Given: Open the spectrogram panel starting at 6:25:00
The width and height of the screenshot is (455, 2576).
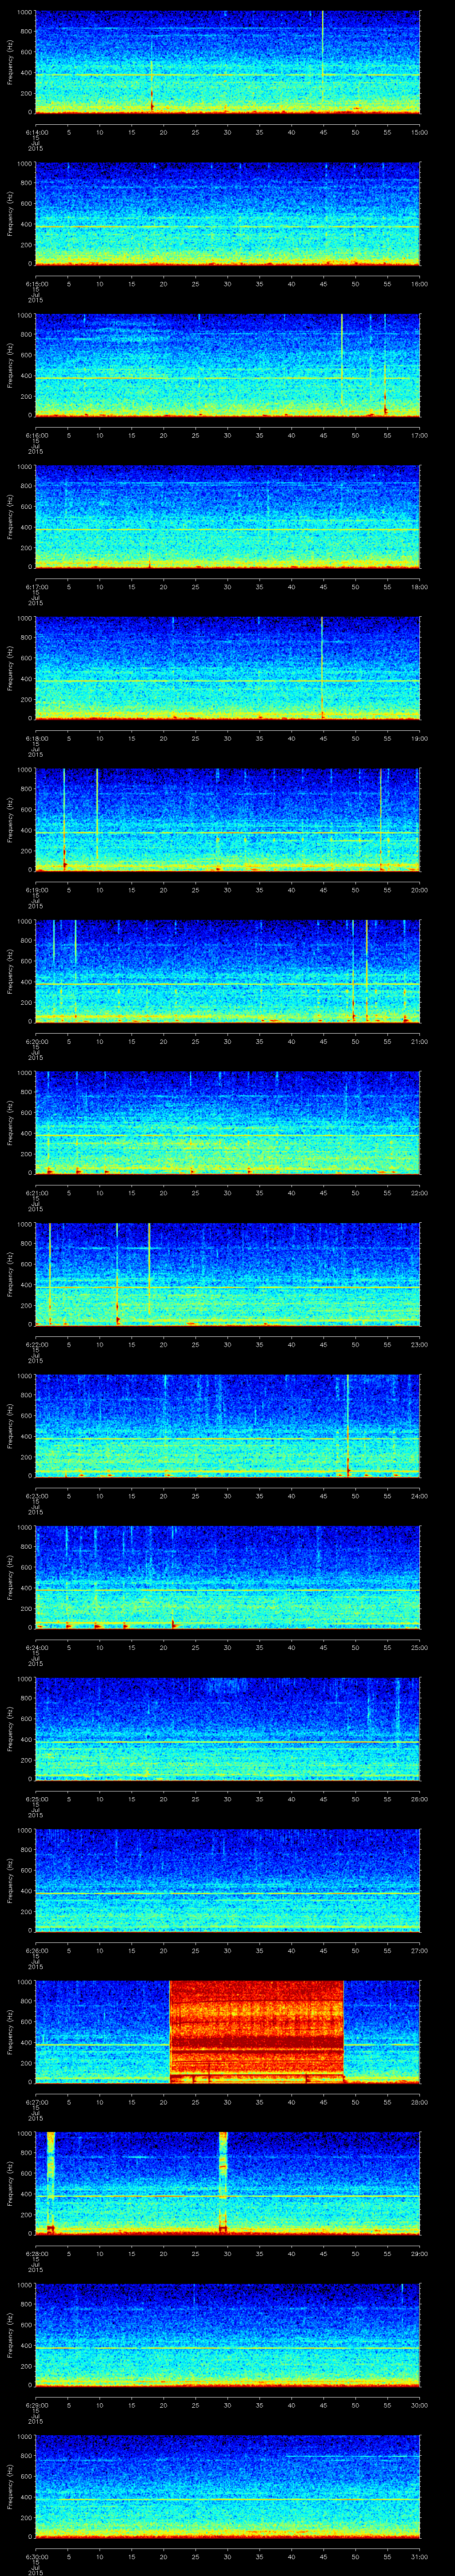Looking at the screenshot, I should [227, 1729].
